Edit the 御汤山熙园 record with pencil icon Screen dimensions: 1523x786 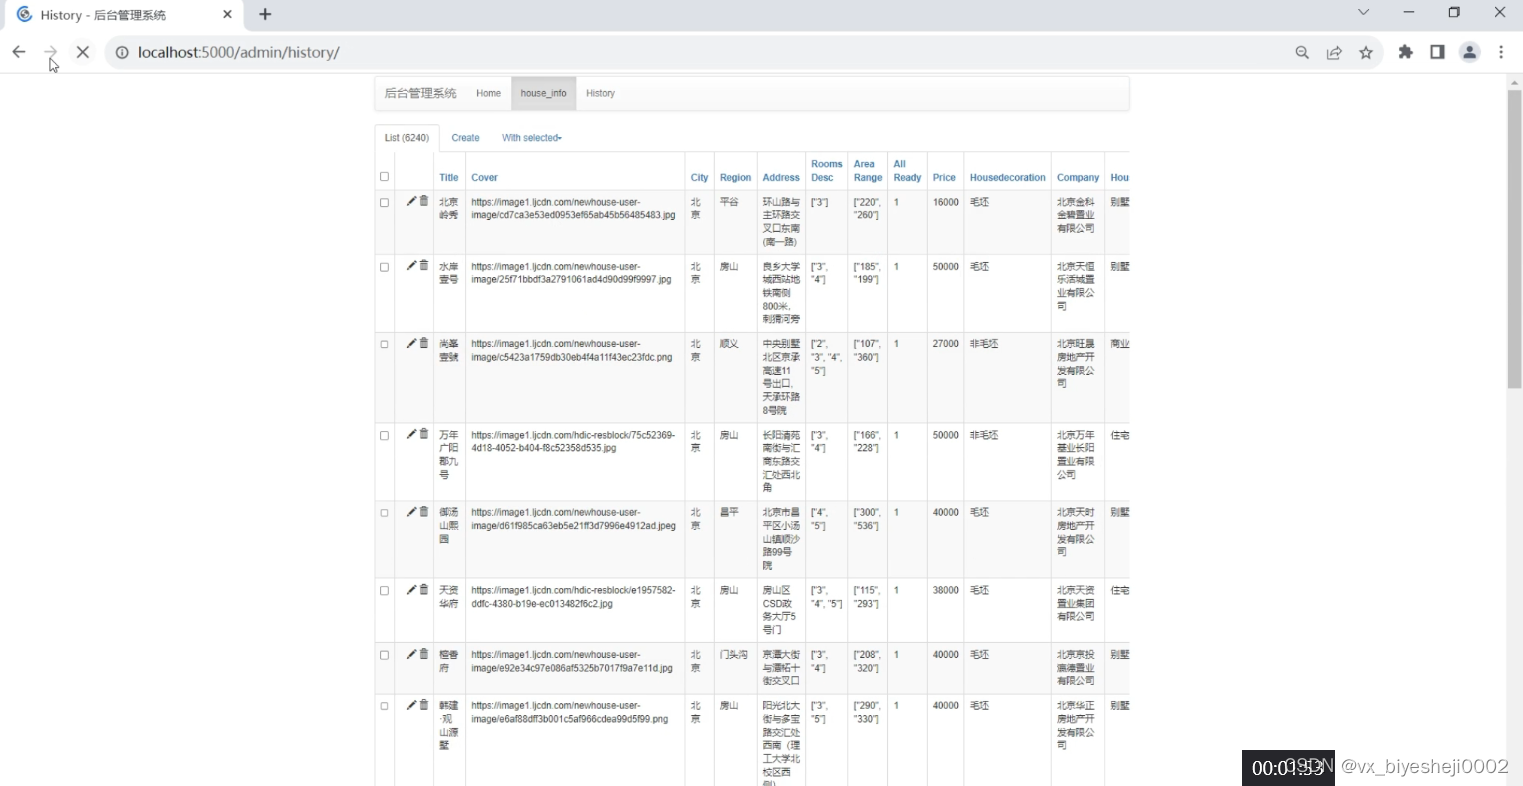point(411,512)
